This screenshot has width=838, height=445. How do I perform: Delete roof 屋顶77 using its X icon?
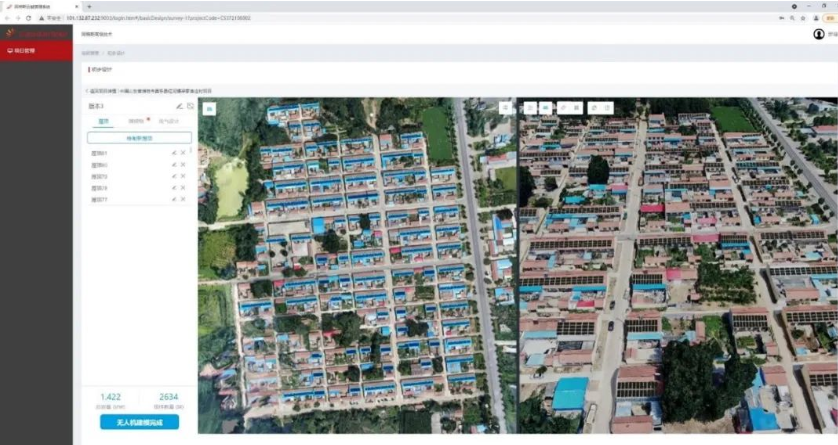tap(183, 200)
